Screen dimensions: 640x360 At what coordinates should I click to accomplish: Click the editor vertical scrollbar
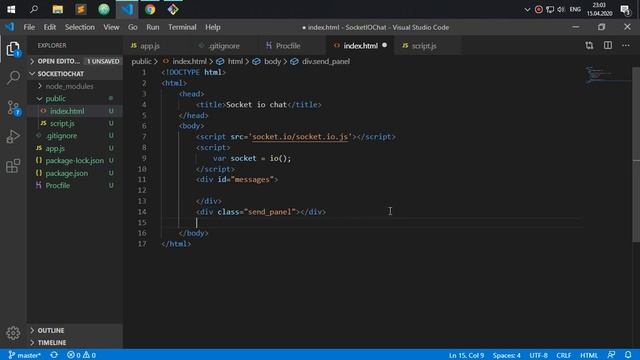click(x=636, y=155)
